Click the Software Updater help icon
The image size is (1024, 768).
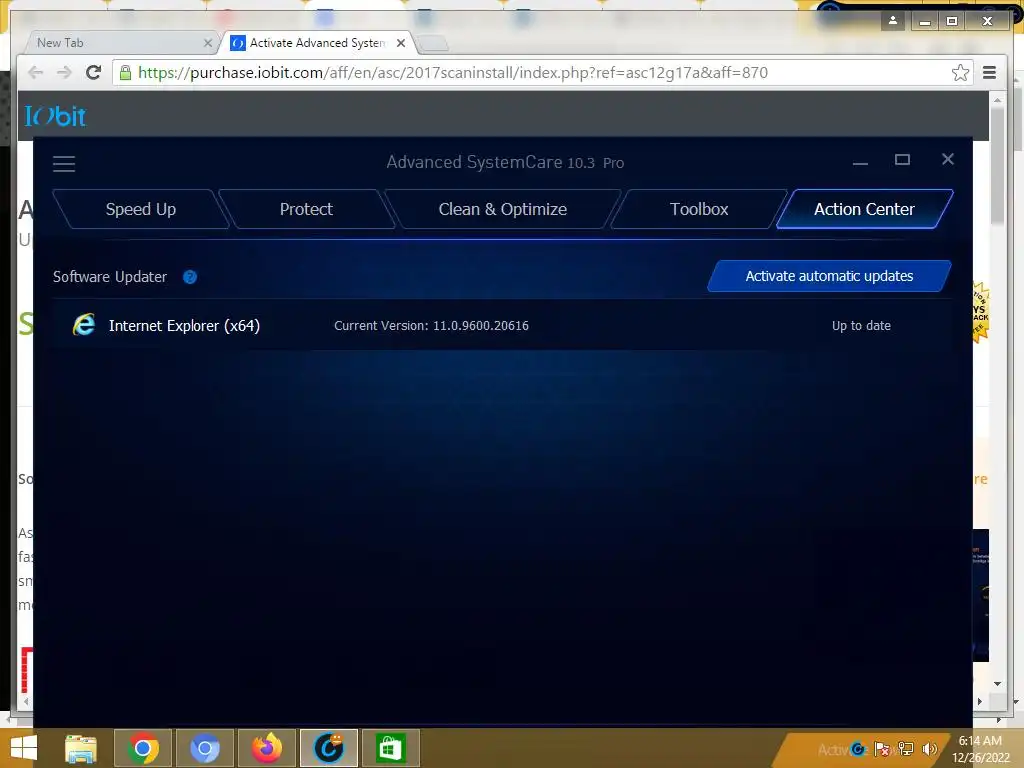point(190,277)
